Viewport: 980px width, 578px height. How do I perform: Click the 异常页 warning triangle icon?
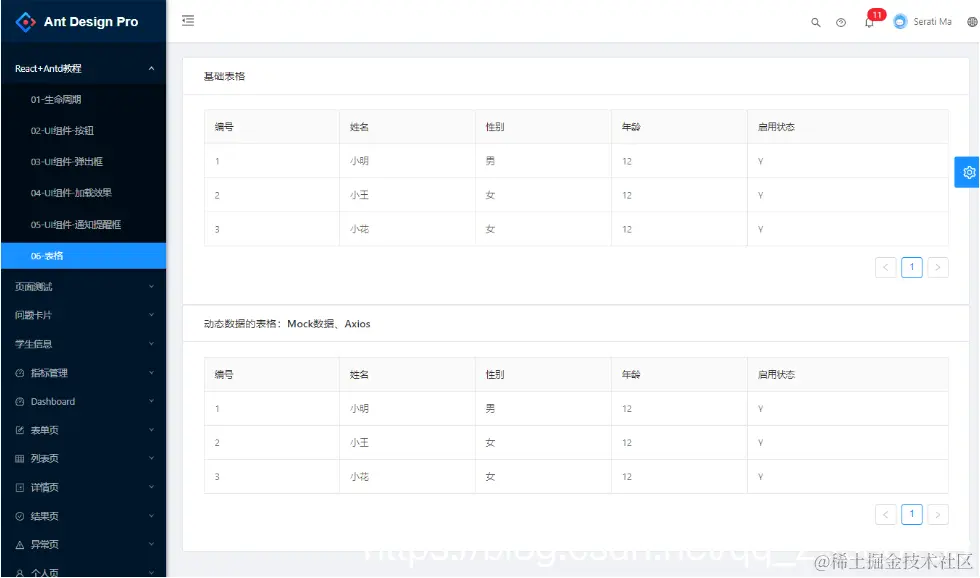pyautogui.click(x=20, y=545)
